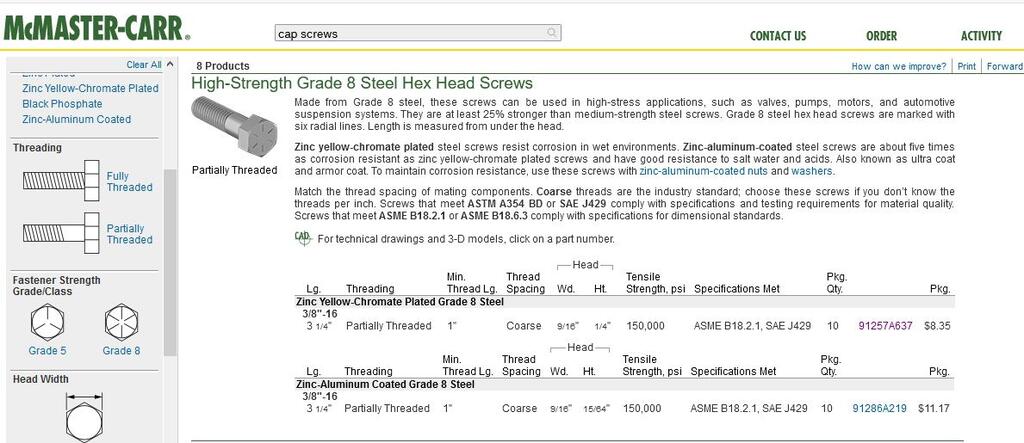Click the $8.35 price
Viewport: 1024px width, 443px height.
click(937, 325)
